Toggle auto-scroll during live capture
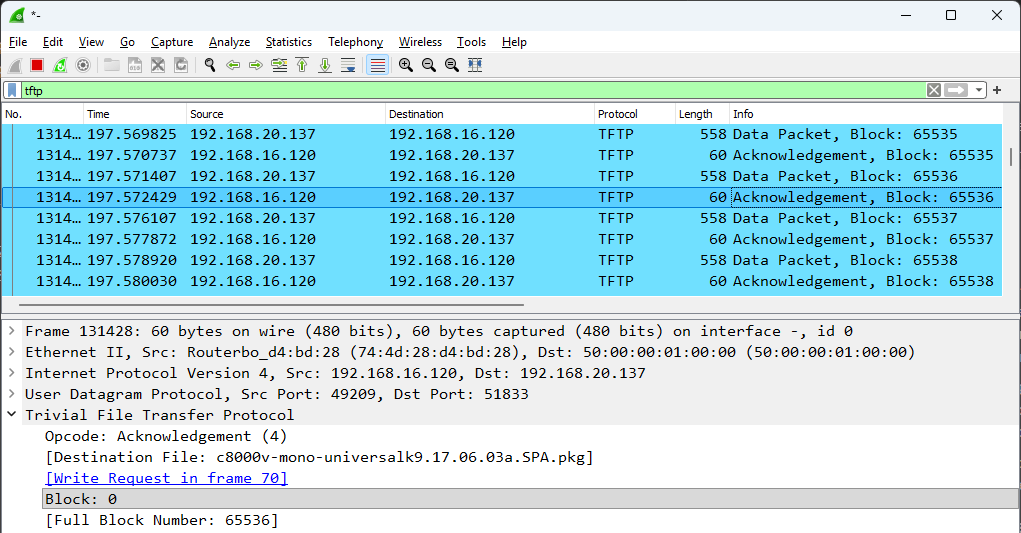 (348, 65)
